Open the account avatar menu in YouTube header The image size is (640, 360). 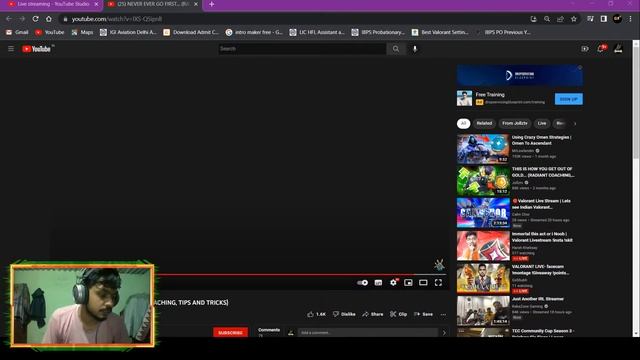[x=618, y=49]
